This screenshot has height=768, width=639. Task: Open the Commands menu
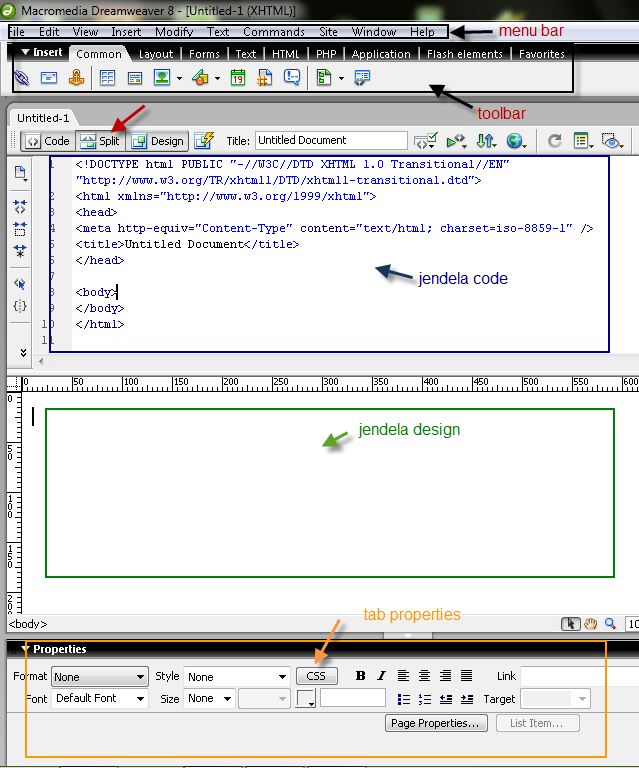tap(274, 32)
